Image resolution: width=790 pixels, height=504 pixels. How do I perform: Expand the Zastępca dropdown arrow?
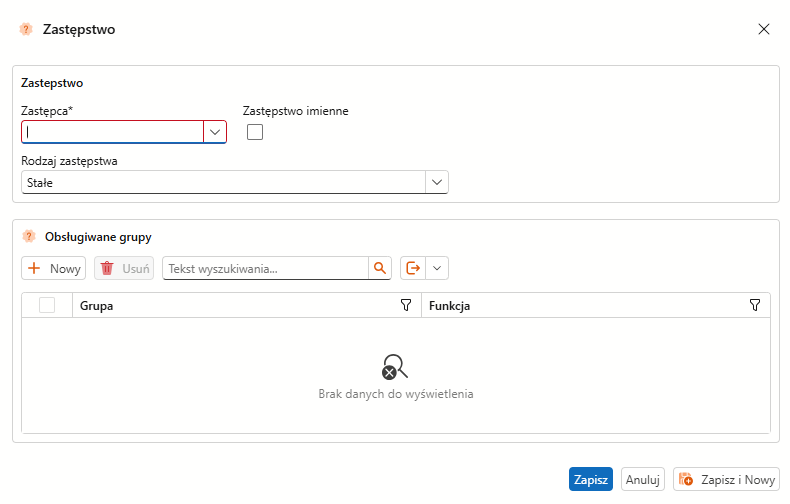click(215, 132)
